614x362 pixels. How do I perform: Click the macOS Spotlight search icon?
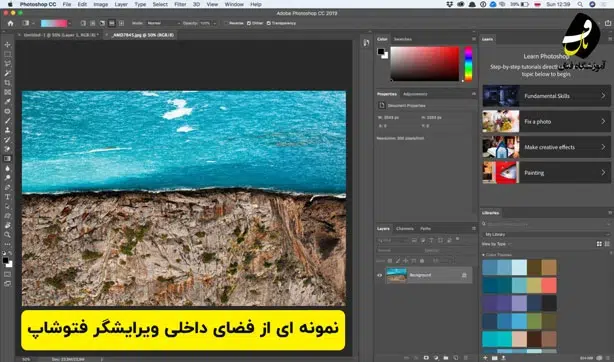click(x=580, y=4)
